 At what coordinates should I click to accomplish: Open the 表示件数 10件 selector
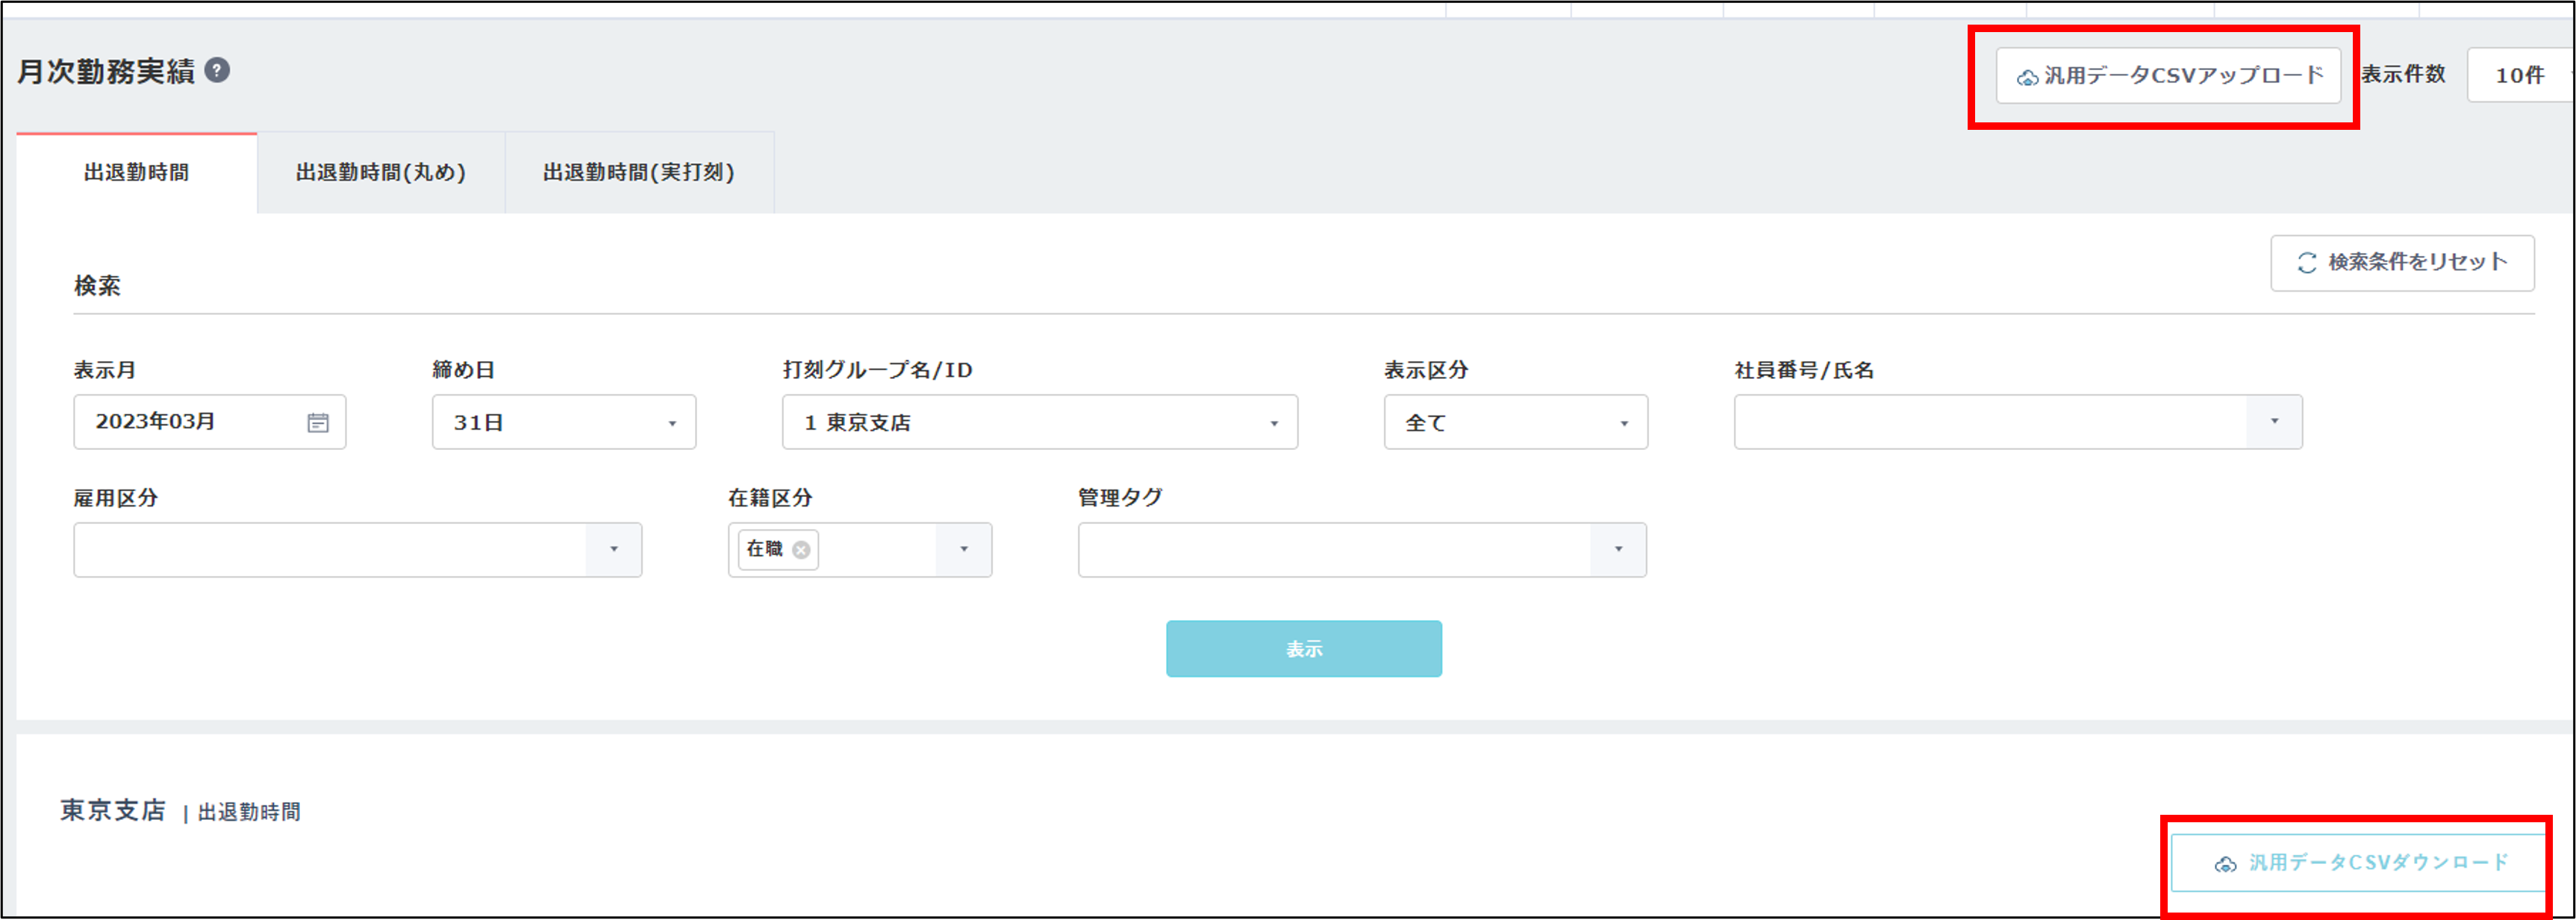pyautogui.click(x=2520, y=75)
